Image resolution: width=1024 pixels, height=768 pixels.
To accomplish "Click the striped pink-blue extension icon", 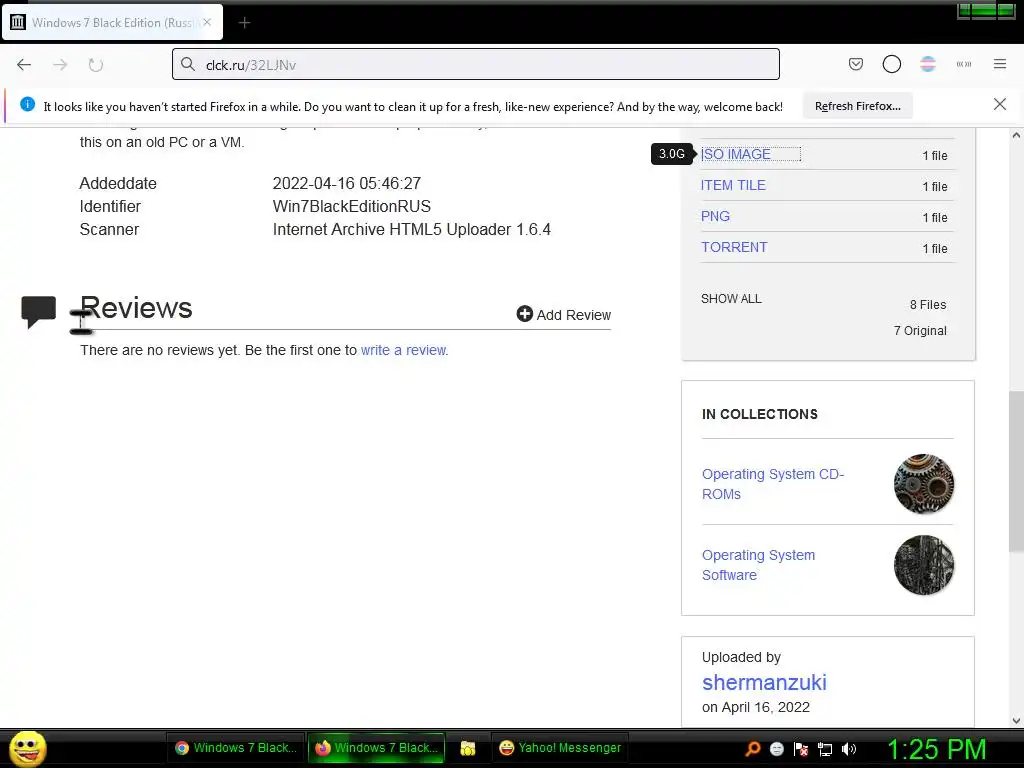I will [x=927, y=64].
